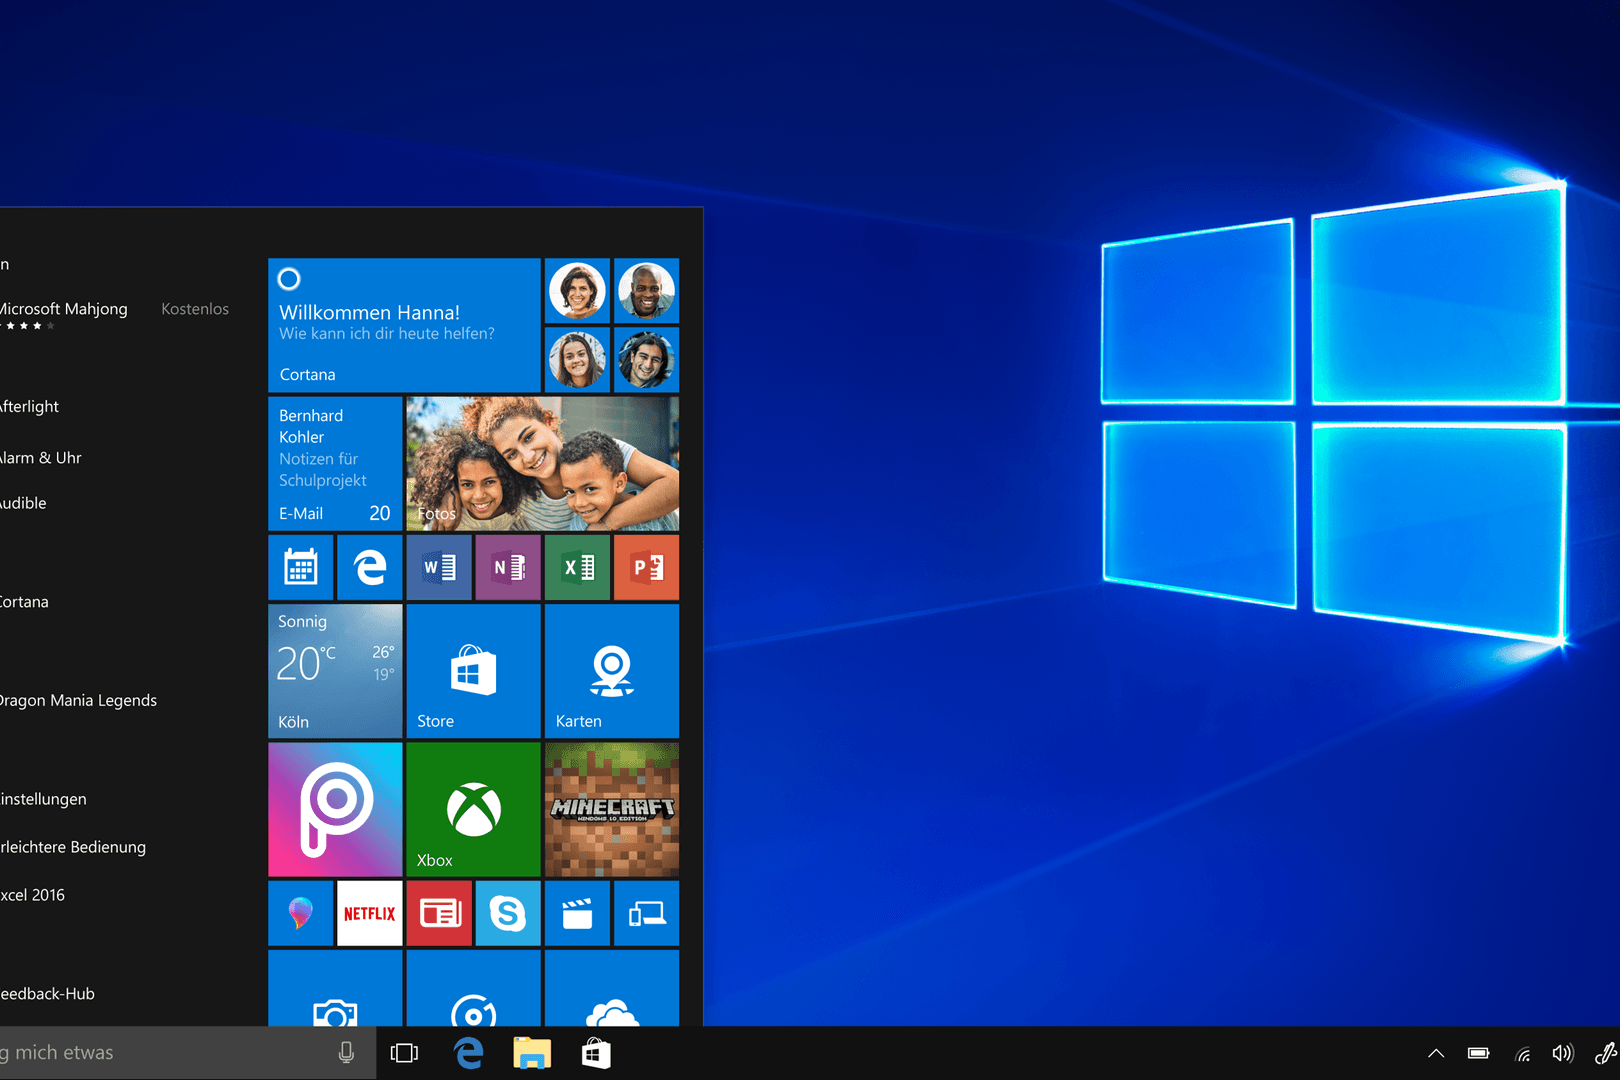The height and width of the screenshot is (1080, 1620).
Task: Open the Word tile
Action: [439, 567]
